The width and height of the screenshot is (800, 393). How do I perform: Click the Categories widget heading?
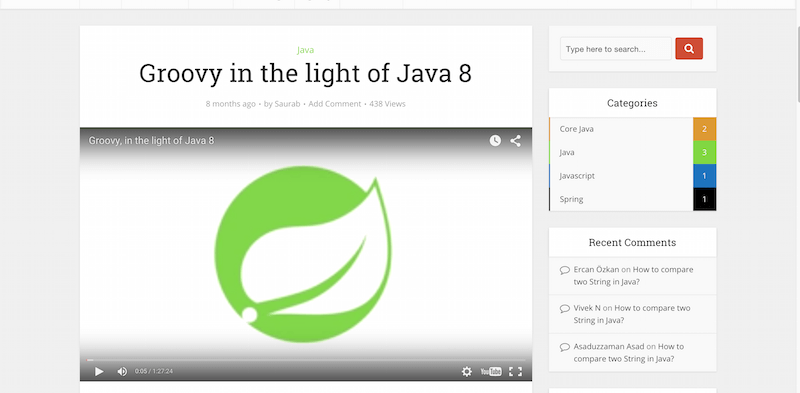[x=632, y=103]
